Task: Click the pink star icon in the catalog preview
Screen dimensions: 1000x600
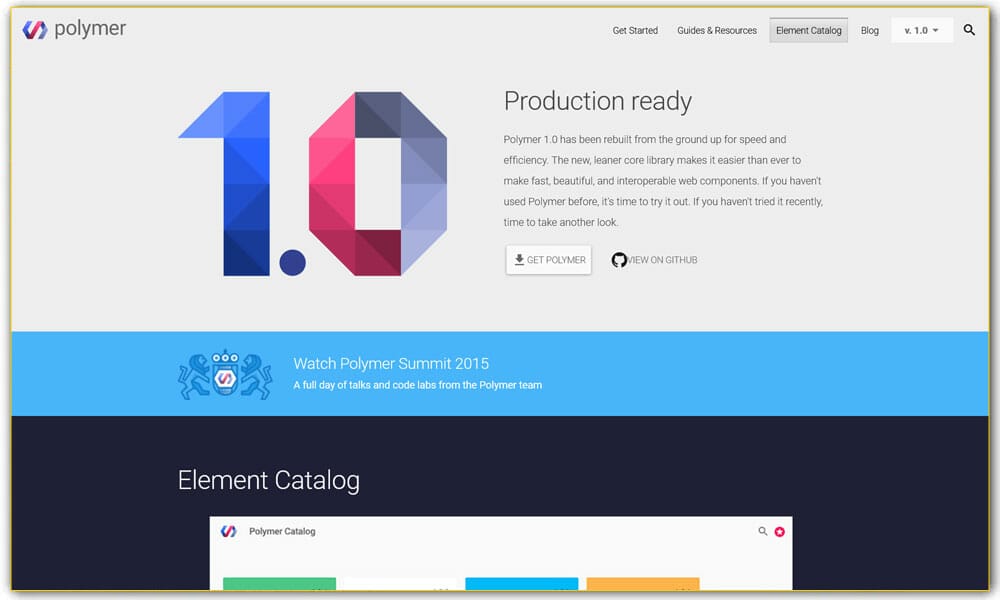Action: pos(780,532)
